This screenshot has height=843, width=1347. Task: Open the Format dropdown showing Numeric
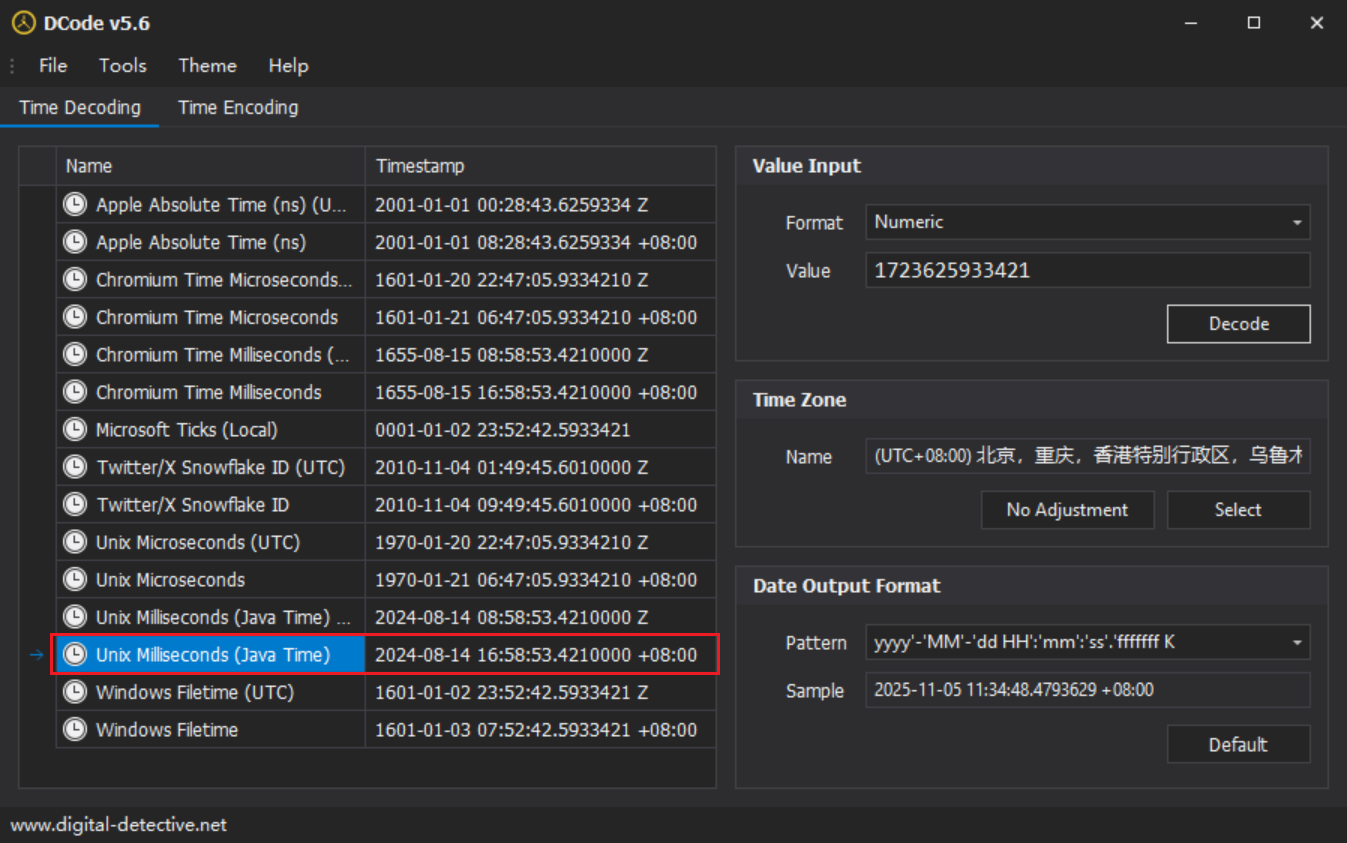click(1087, 223)
